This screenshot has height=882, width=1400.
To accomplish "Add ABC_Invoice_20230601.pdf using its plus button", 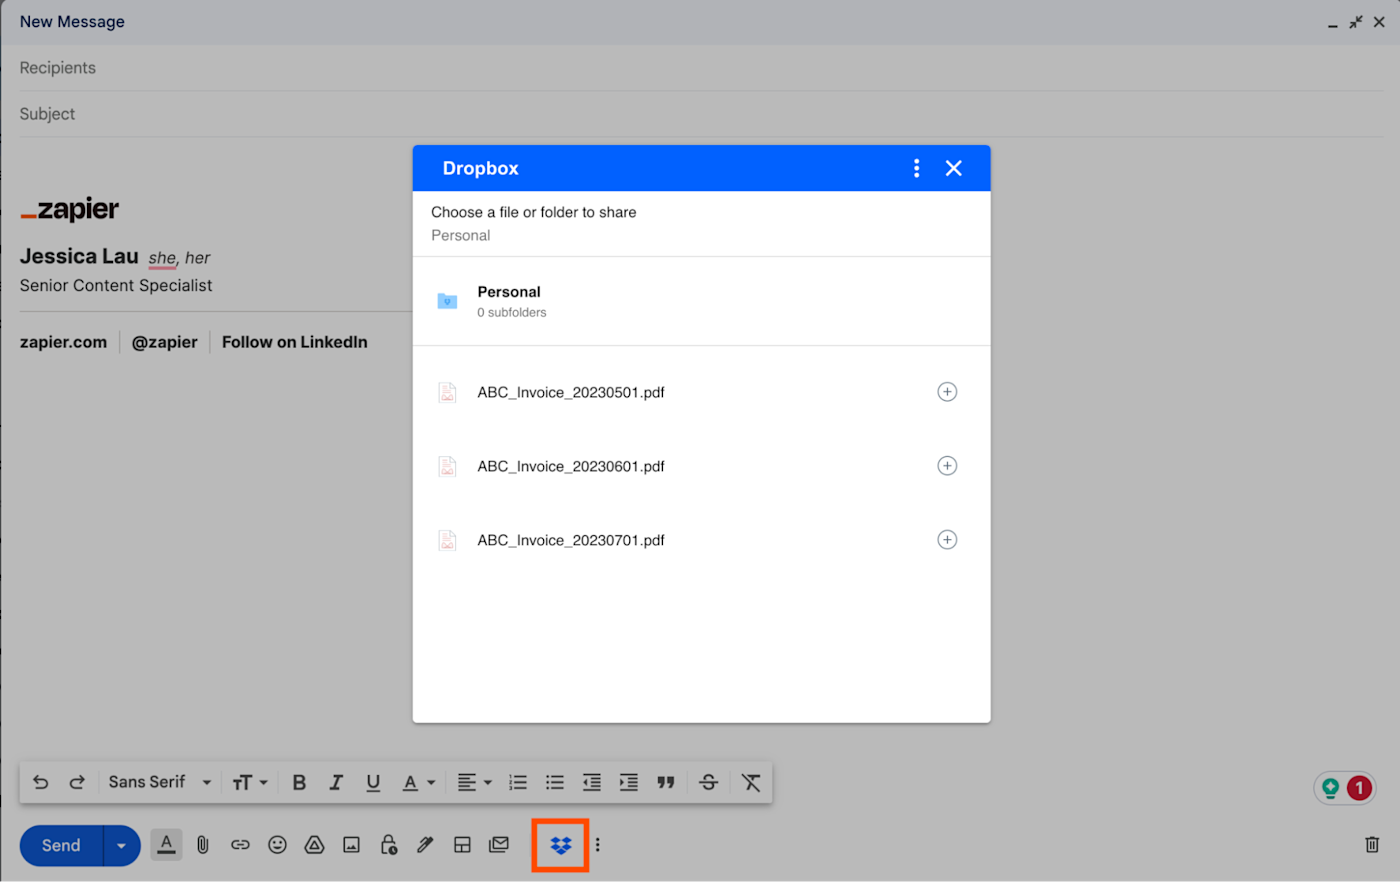I will tap(947, 466).
